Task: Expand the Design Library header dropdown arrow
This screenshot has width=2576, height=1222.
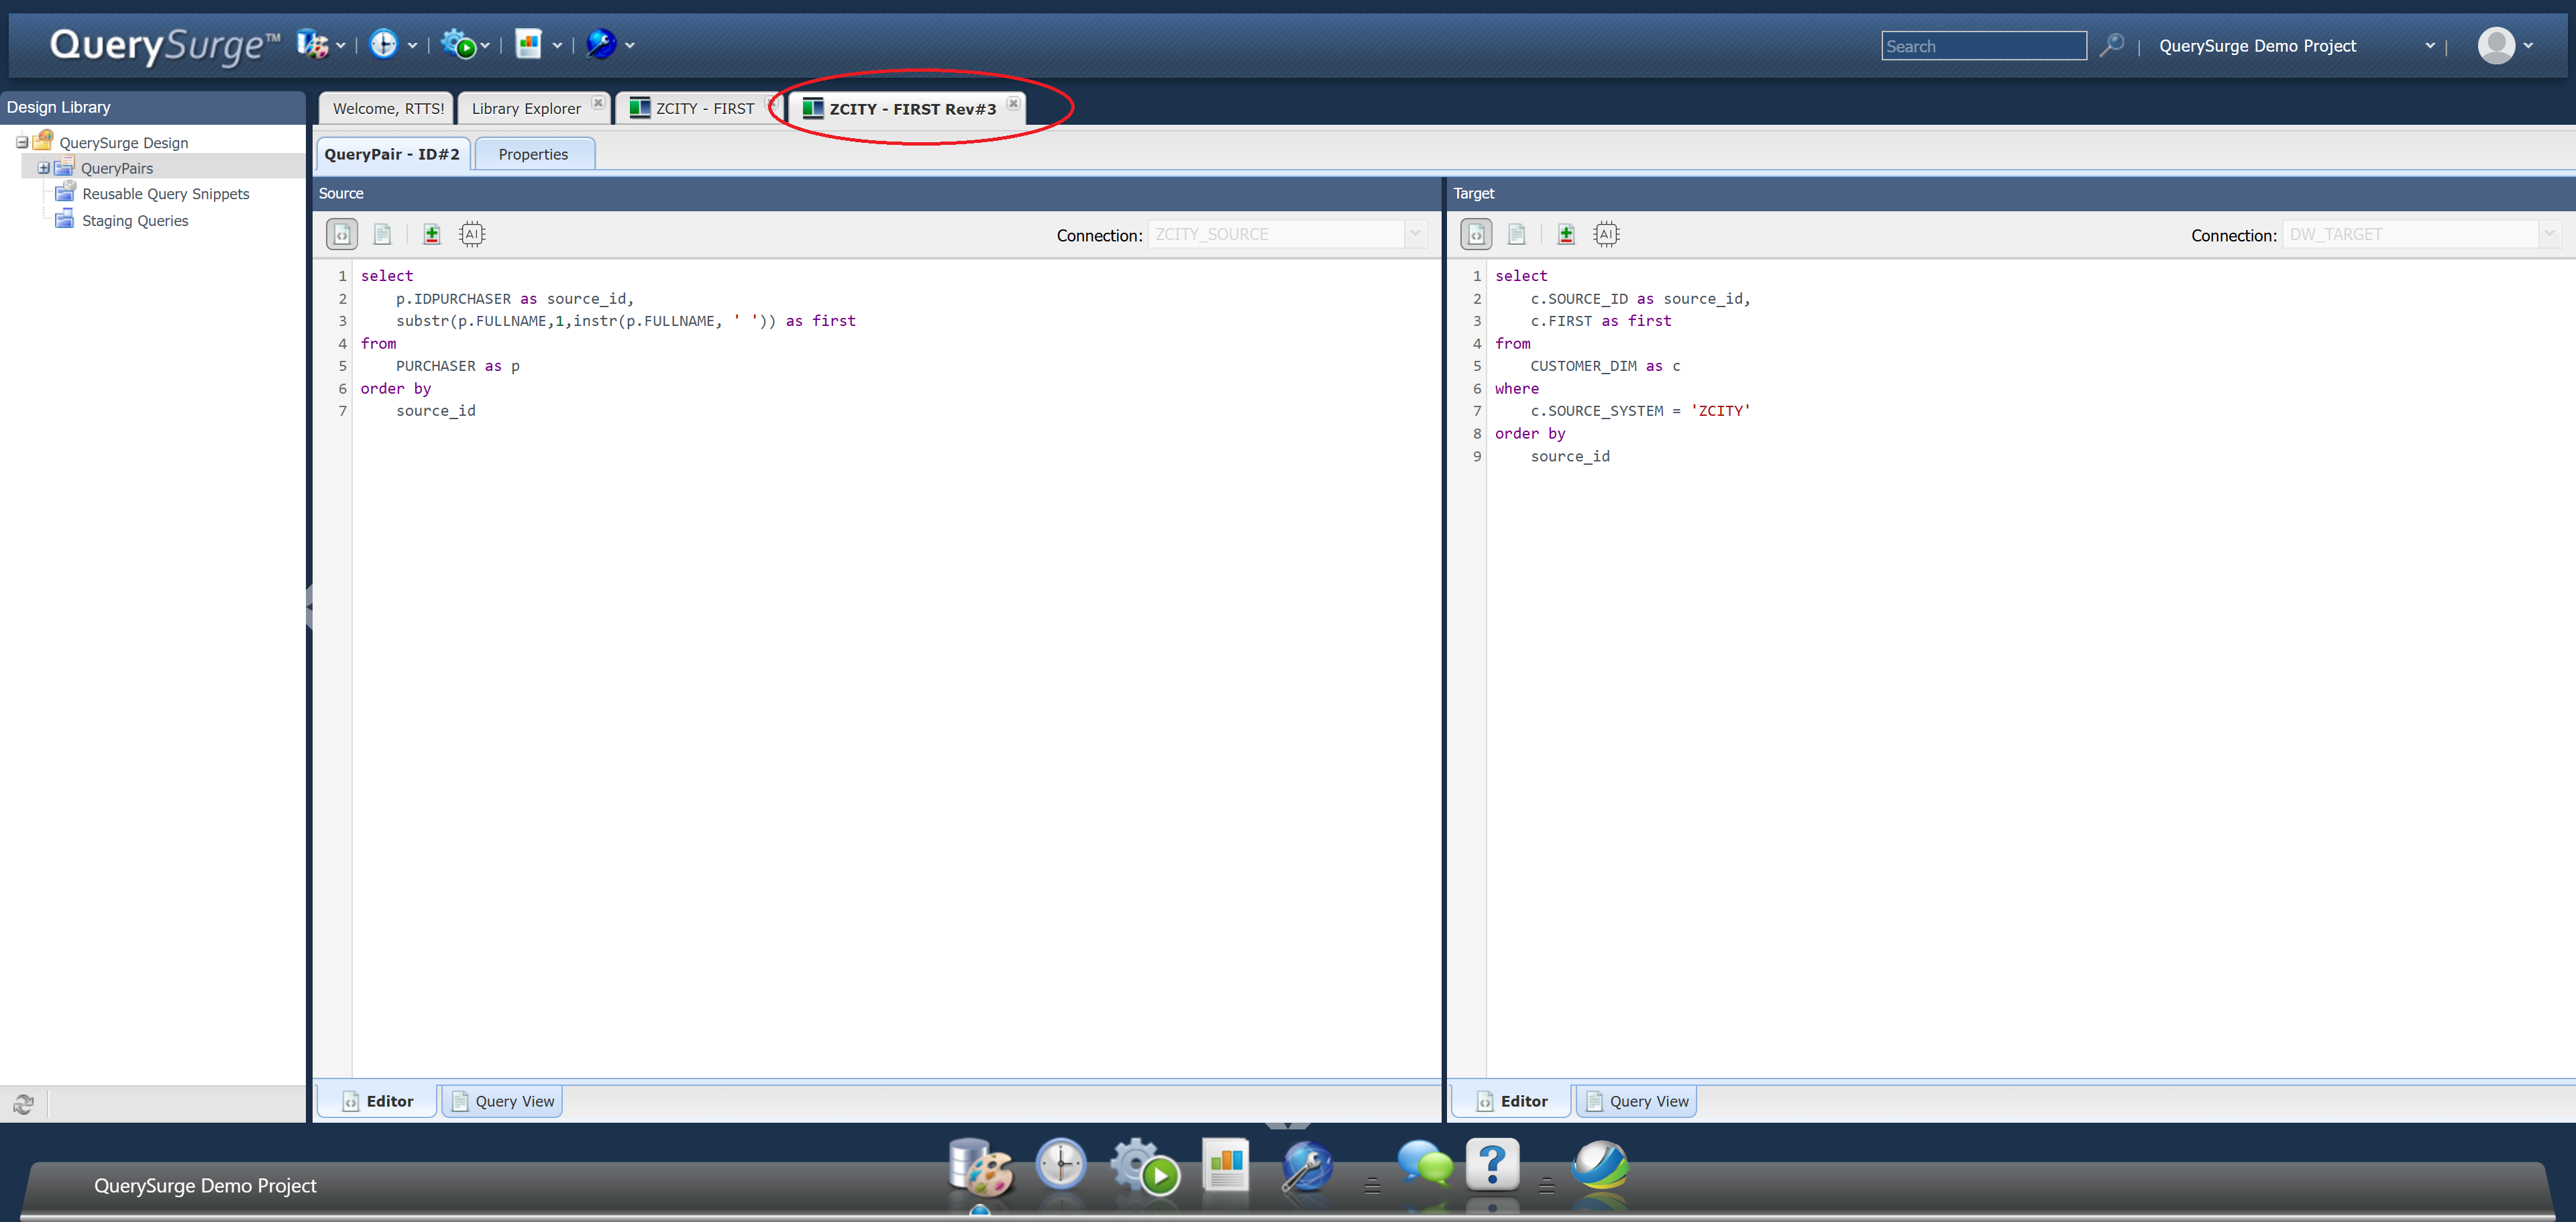Action: (341, 45)
